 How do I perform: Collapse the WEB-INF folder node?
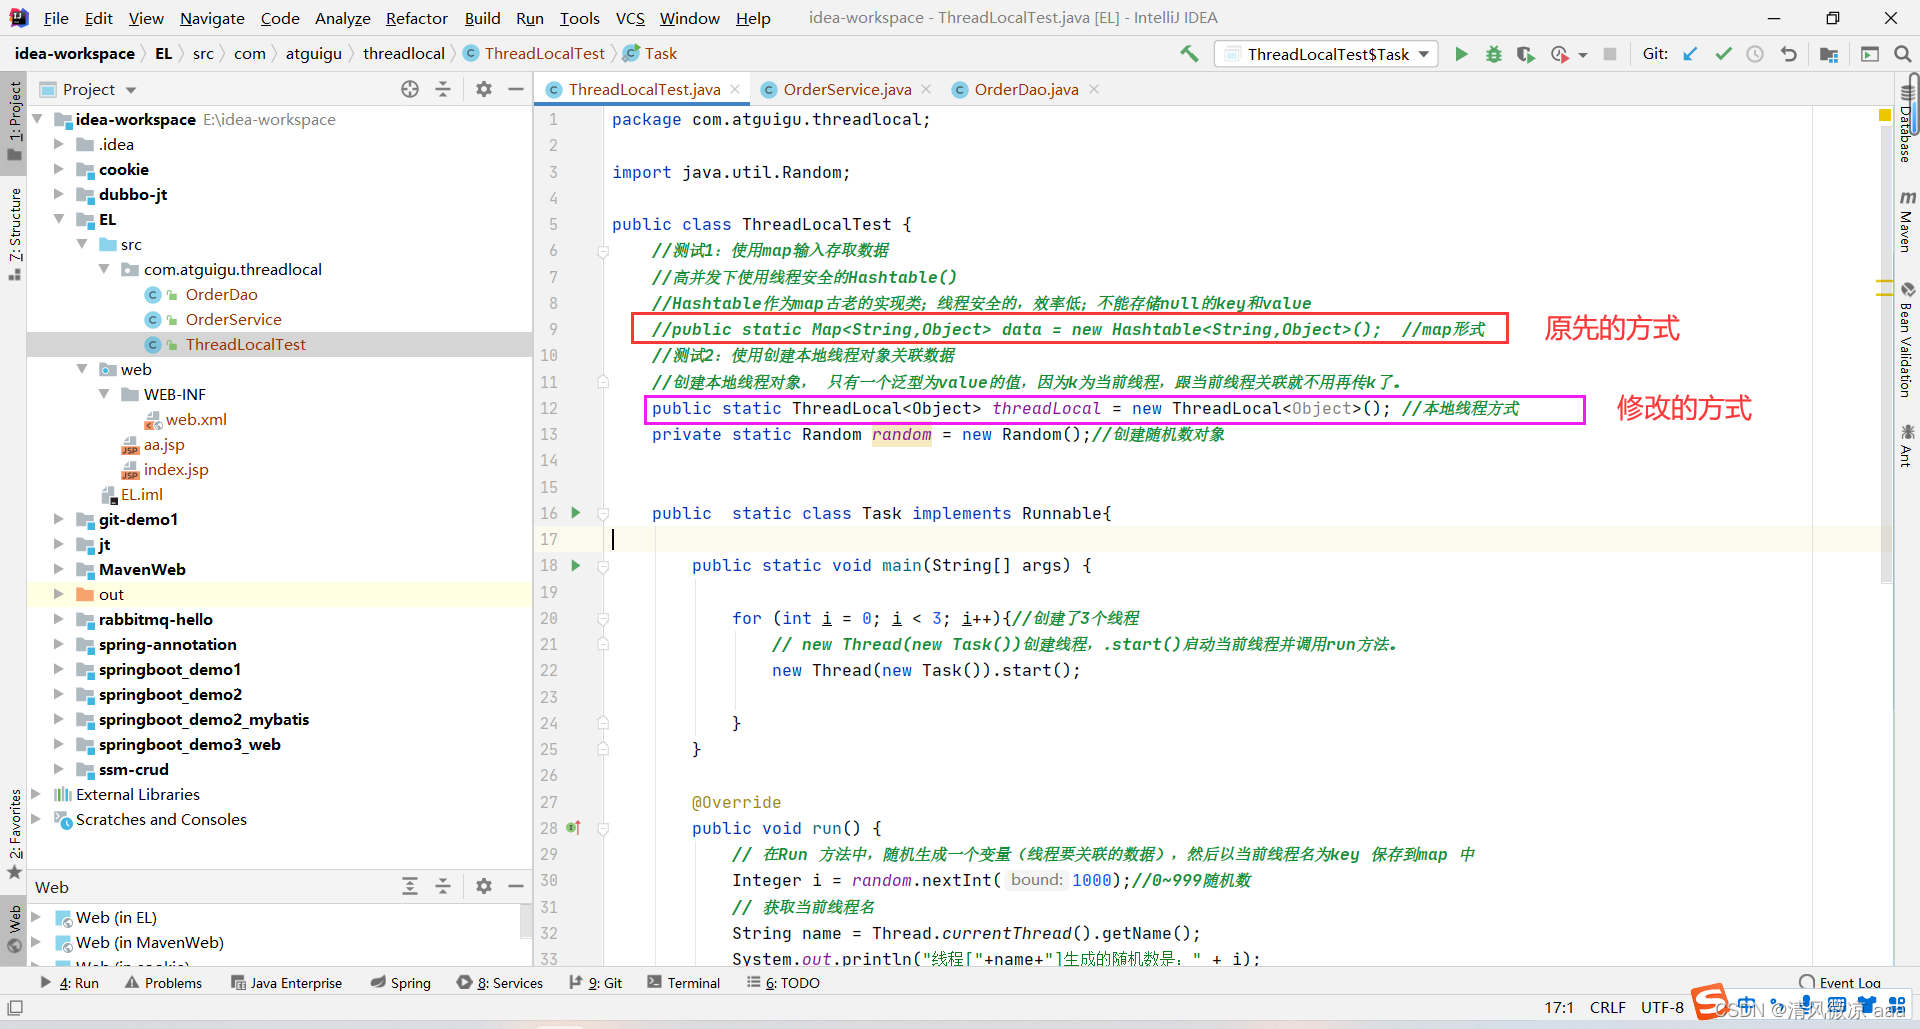coord(104,394)
